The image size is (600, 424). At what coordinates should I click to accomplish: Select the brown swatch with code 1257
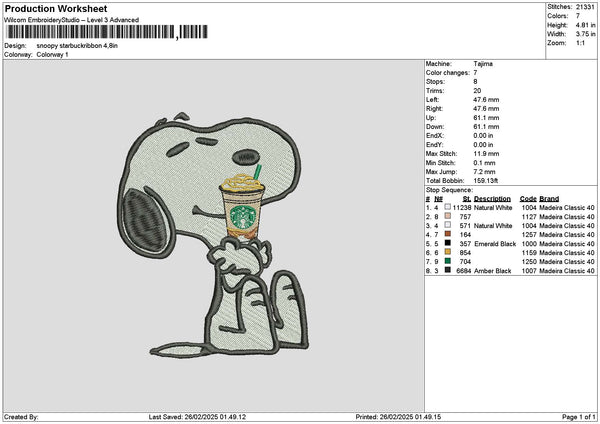[447, 234]
